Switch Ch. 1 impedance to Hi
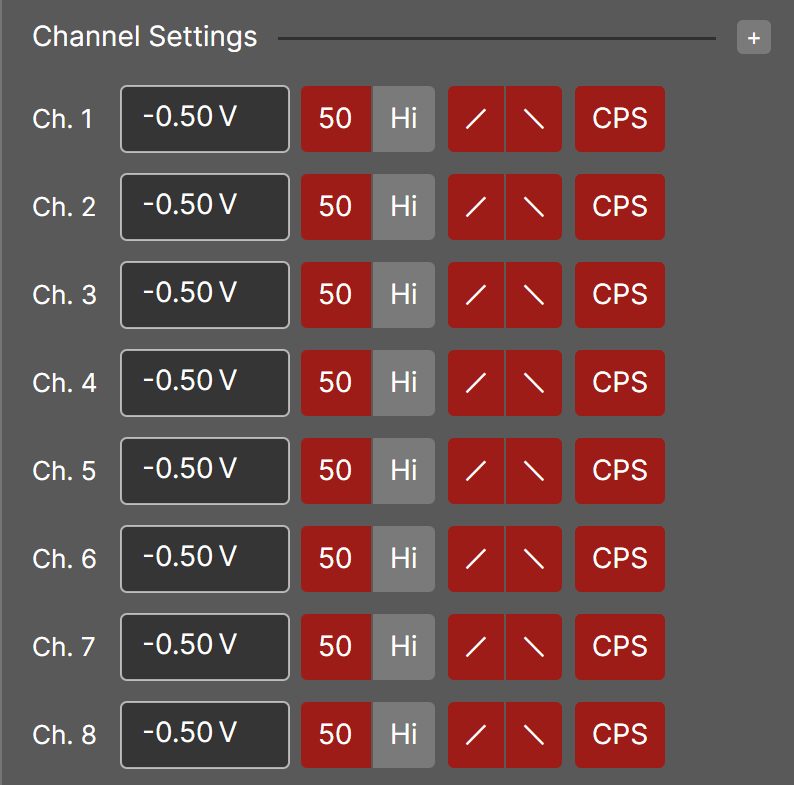 404,119
